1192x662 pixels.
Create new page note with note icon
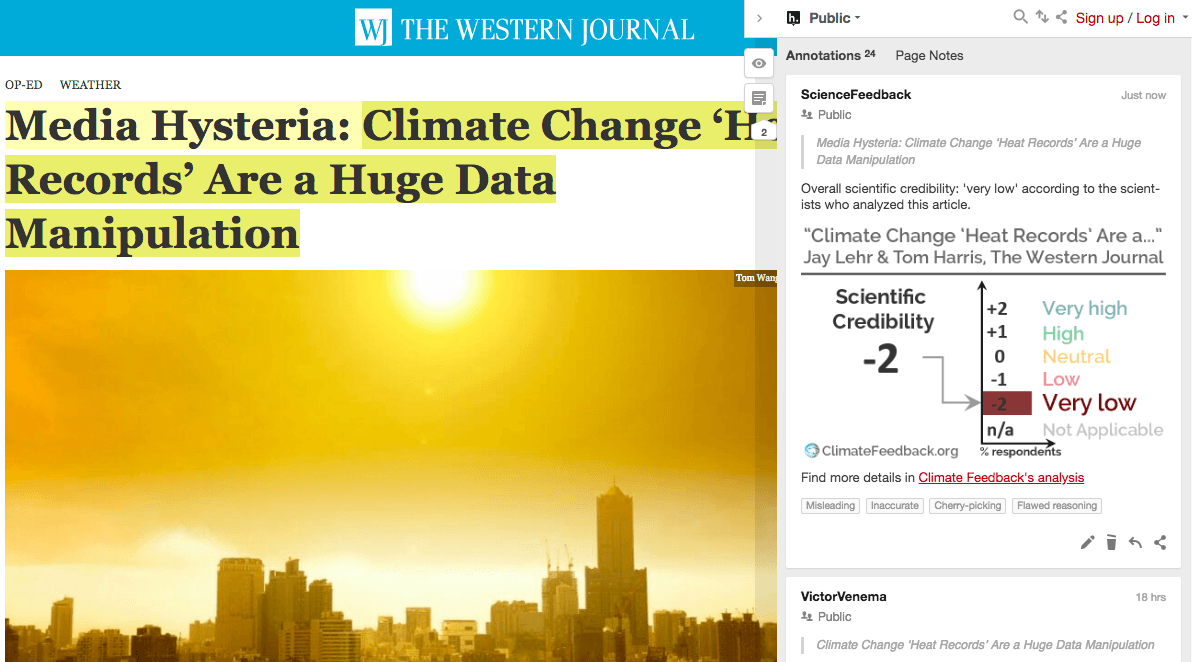[x=759, y=98]
